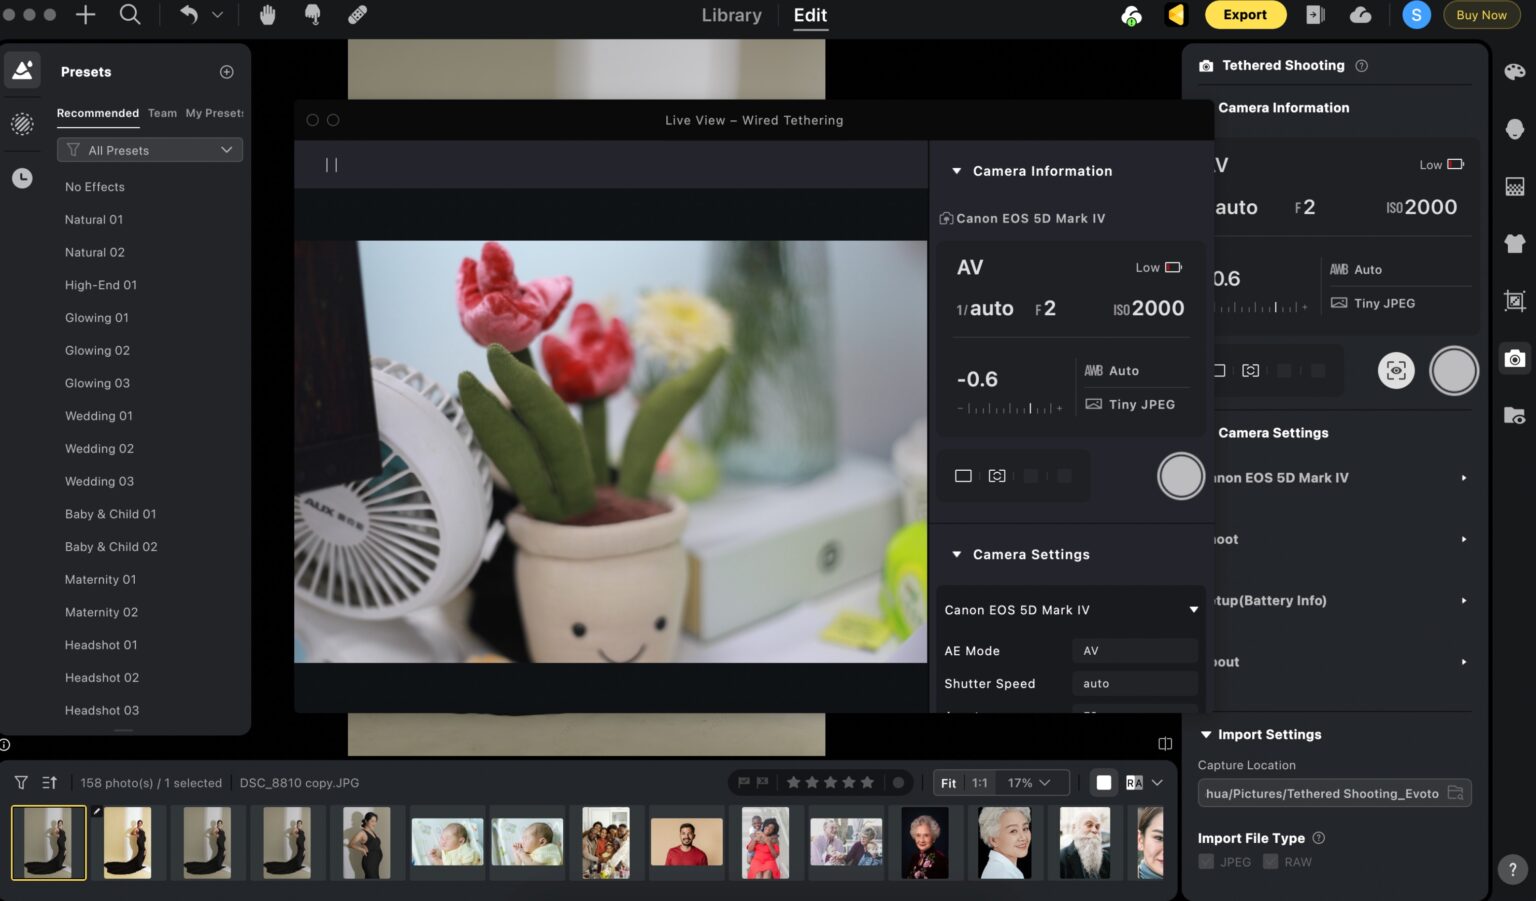Click the Export button
Image resolution: width=1536 pixels, height=901 pixels.
pyautogui.click(x=1244, y=15)
